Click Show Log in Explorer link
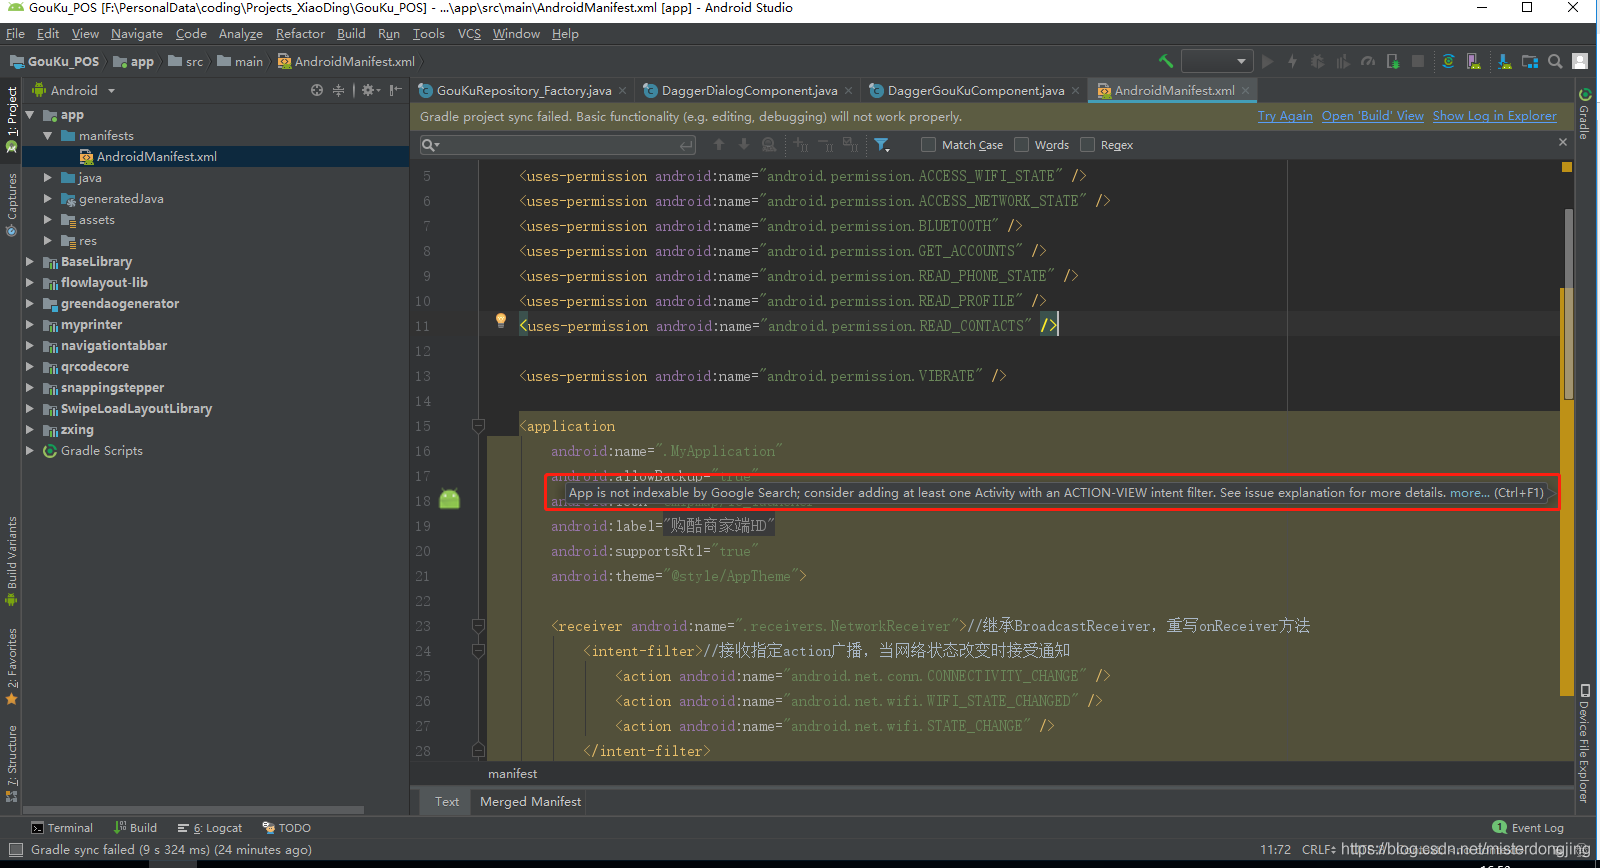Screen dimensions: 1600x868 click(x=1495, y=116)
